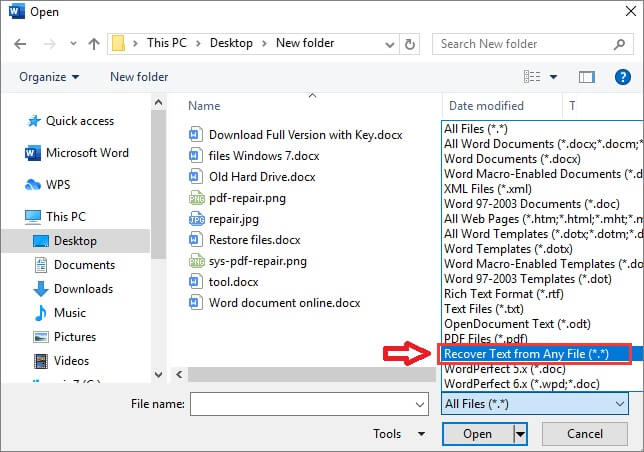The image size is (644, 452).
Task: Open the help question mark icon
Action: tap(621, 77)
